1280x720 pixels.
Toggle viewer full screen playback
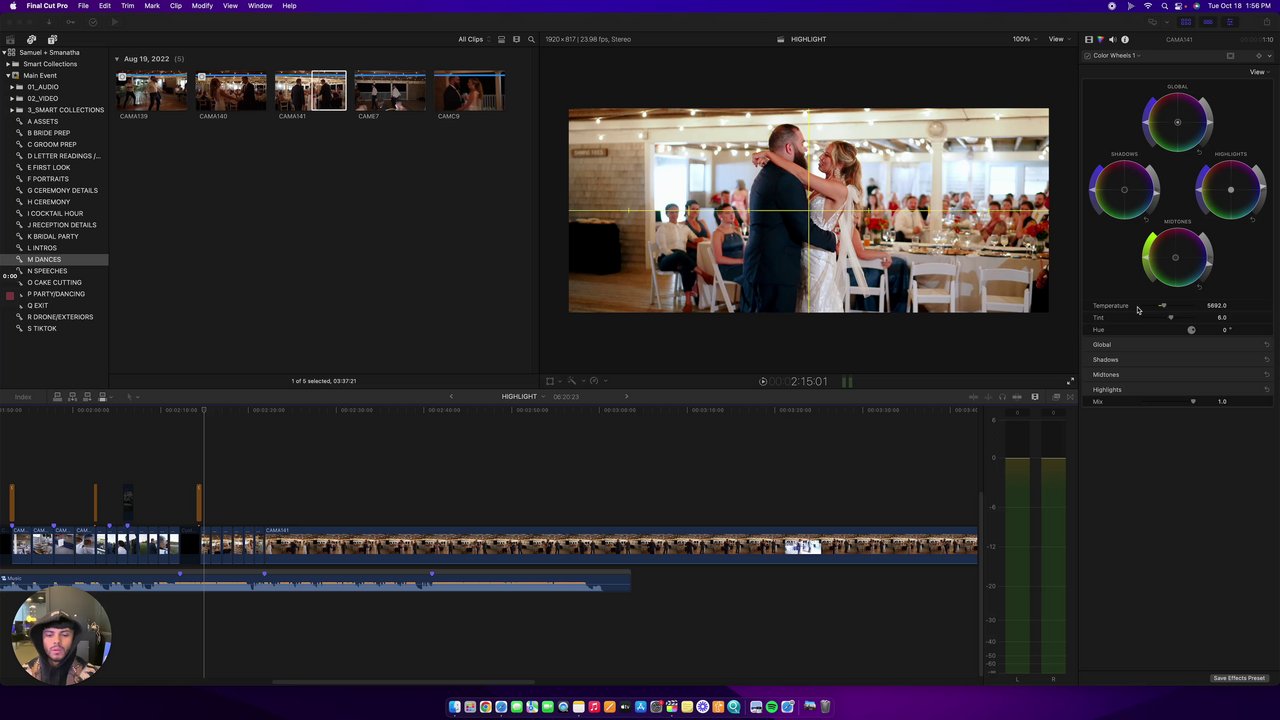[x=1070, y=381]
